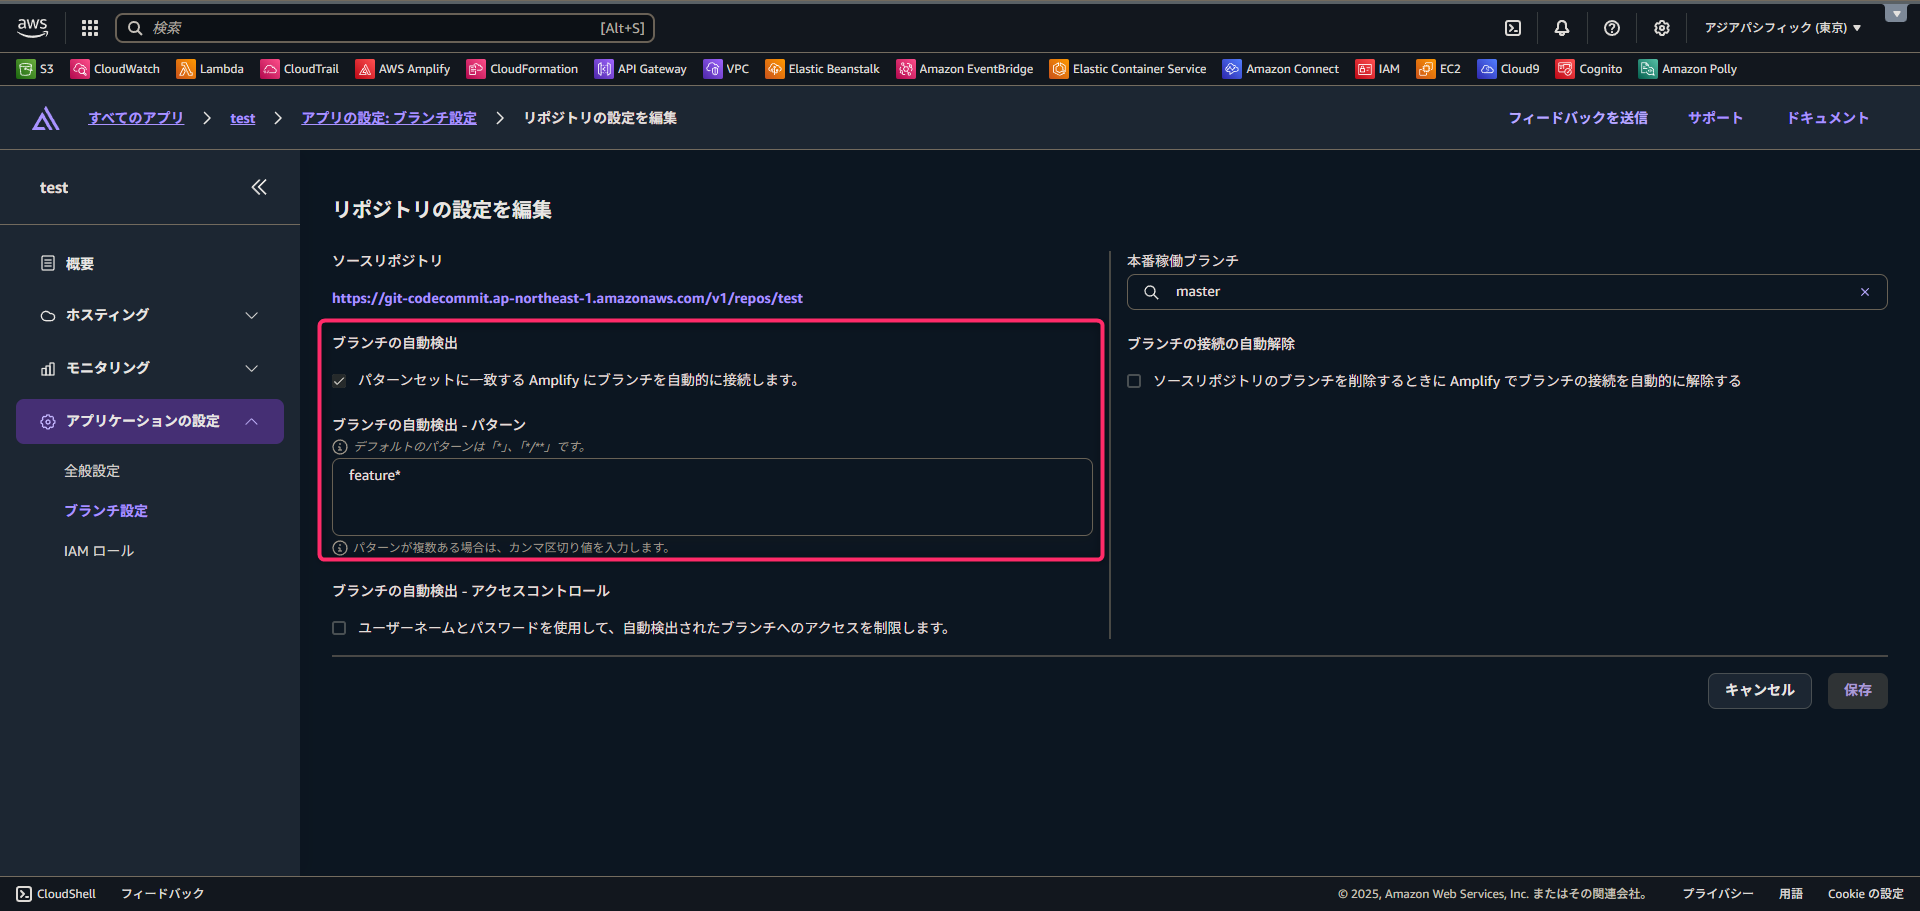Open the API Gateway shortcut
This screenshot has width=1920, height=911.
tap(641, 69)
